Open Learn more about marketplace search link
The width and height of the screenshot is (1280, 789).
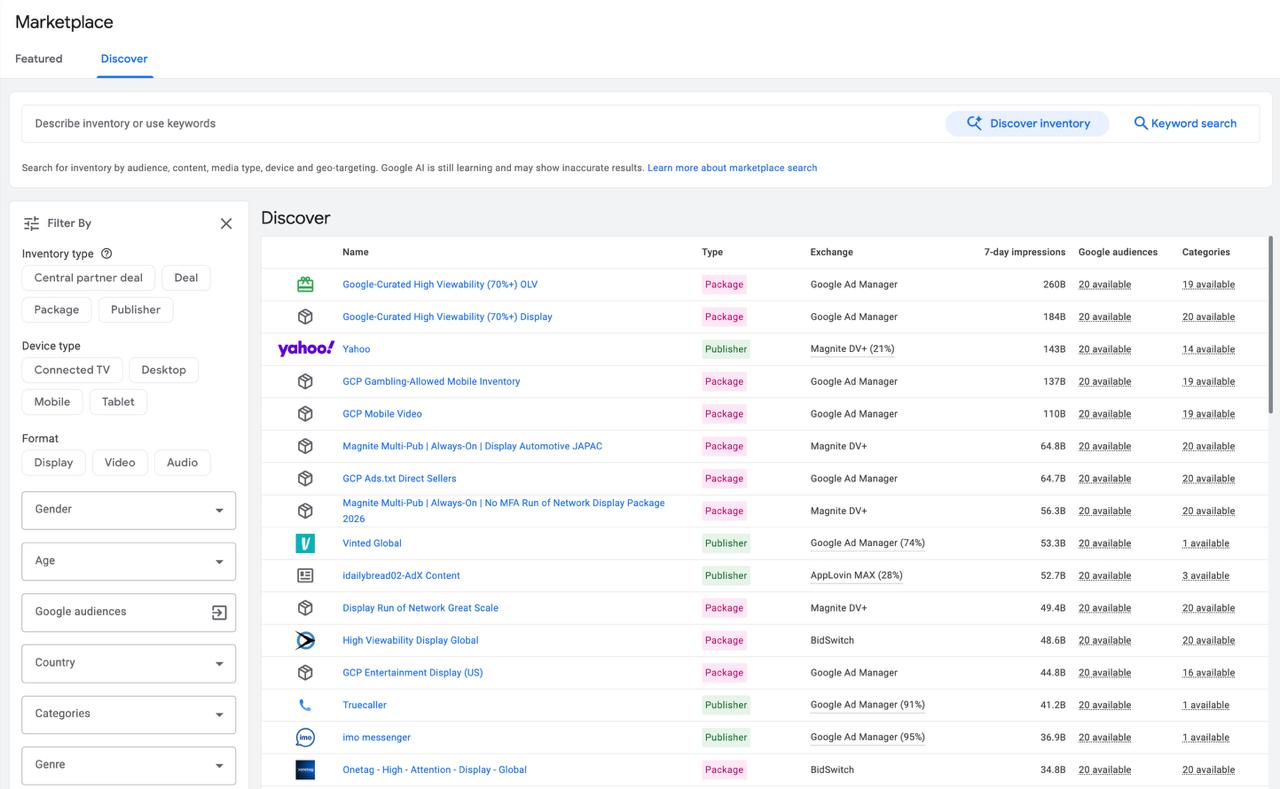[x=732, y=168]
